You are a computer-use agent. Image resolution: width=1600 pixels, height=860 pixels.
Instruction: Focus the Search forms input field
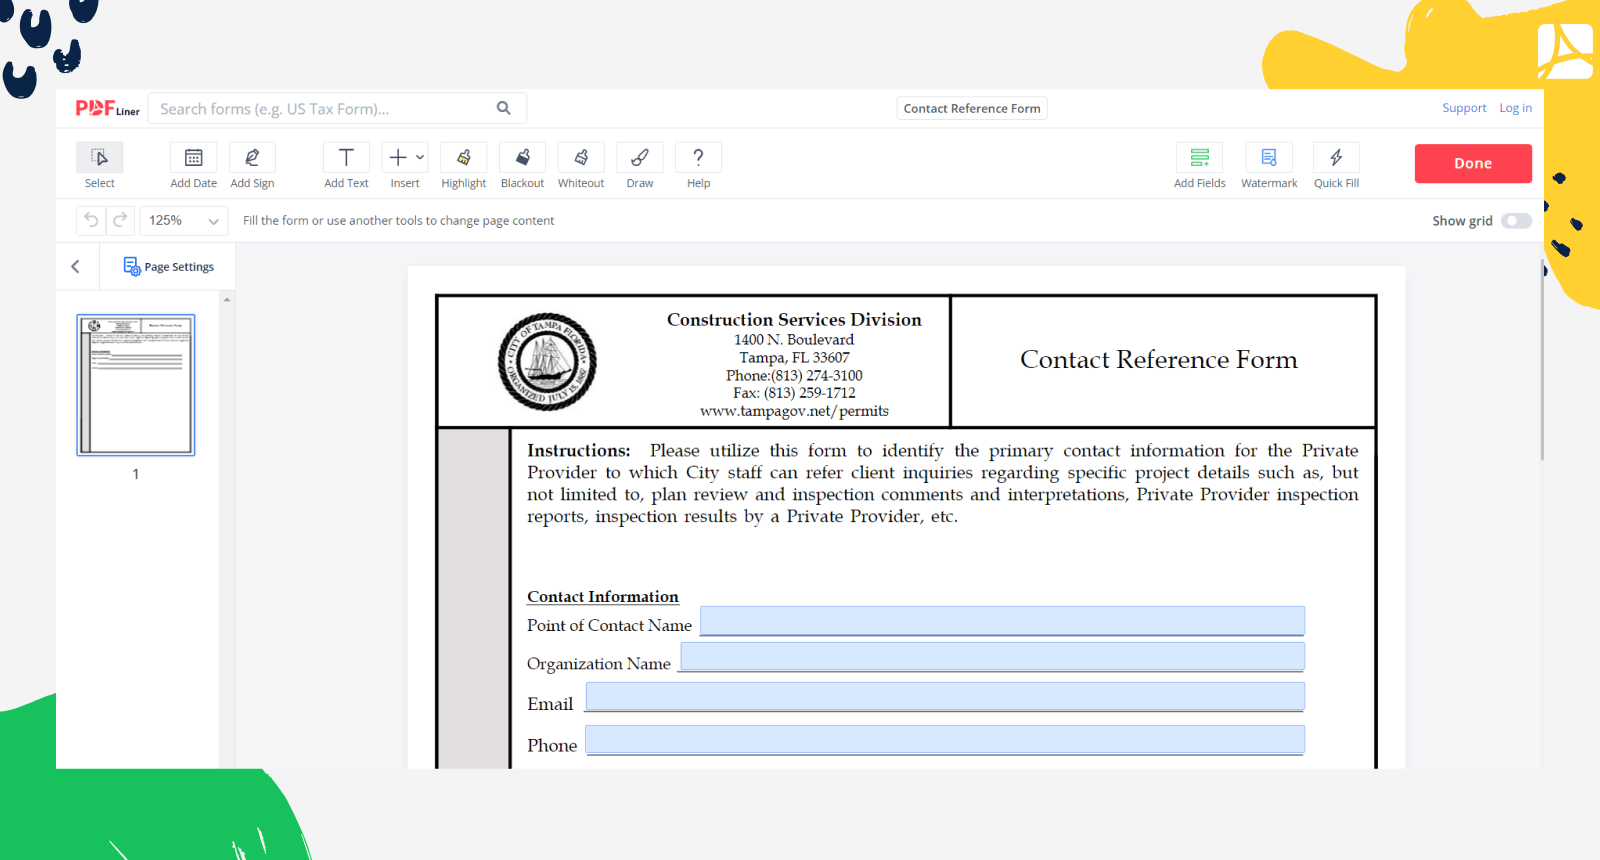[x=337, y=108]
